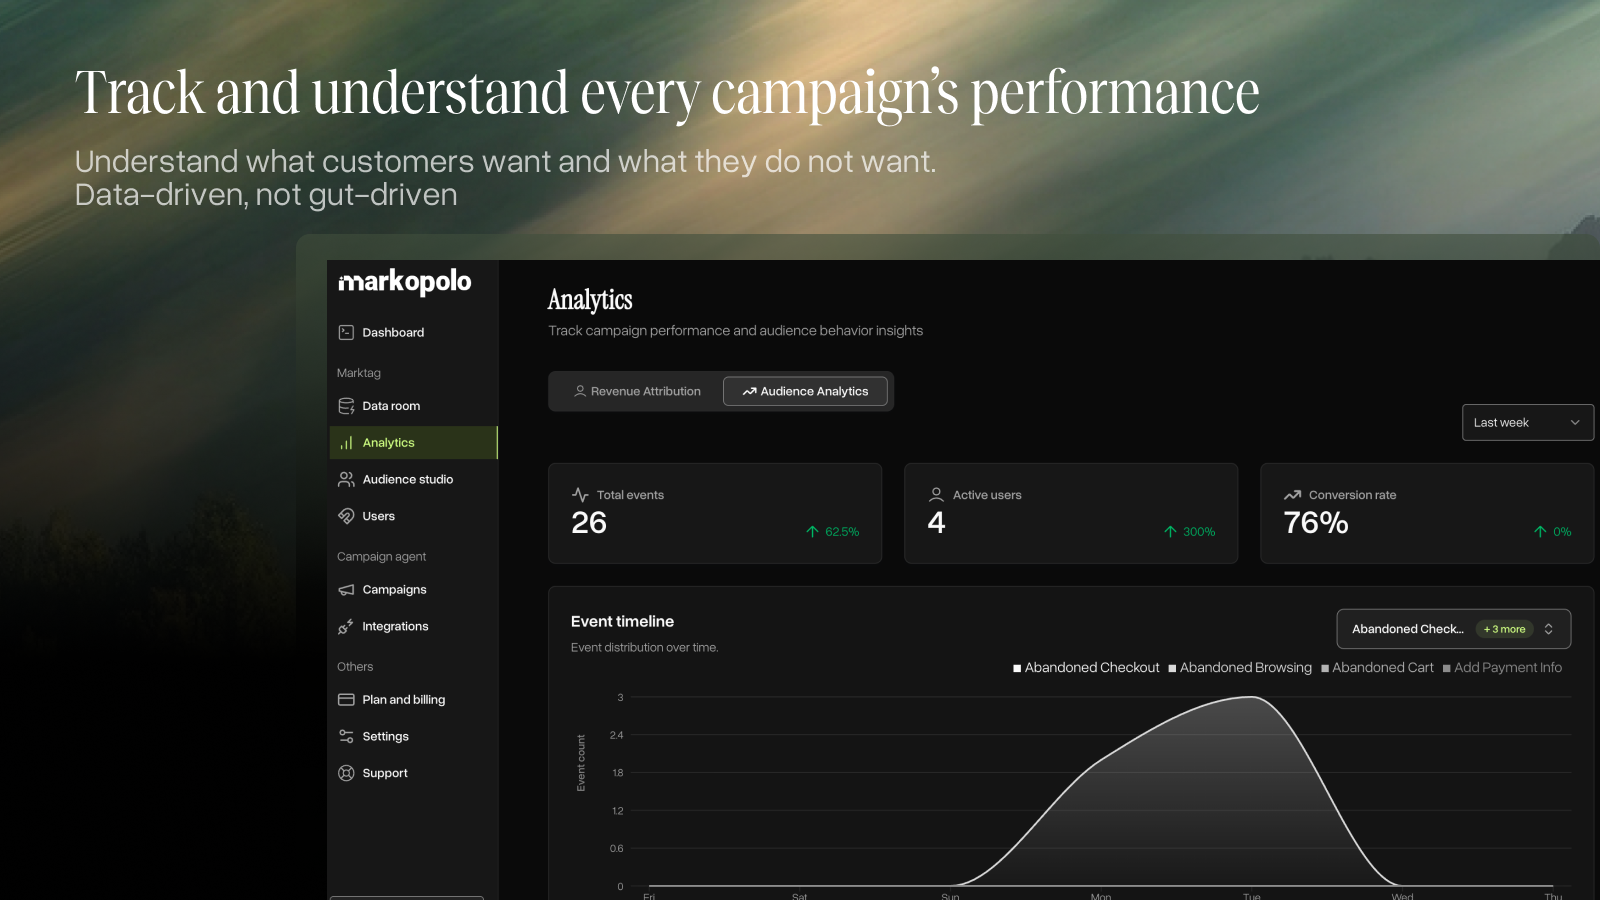
Task: Click the Settings sliders icon
Action: click(346, 737)
